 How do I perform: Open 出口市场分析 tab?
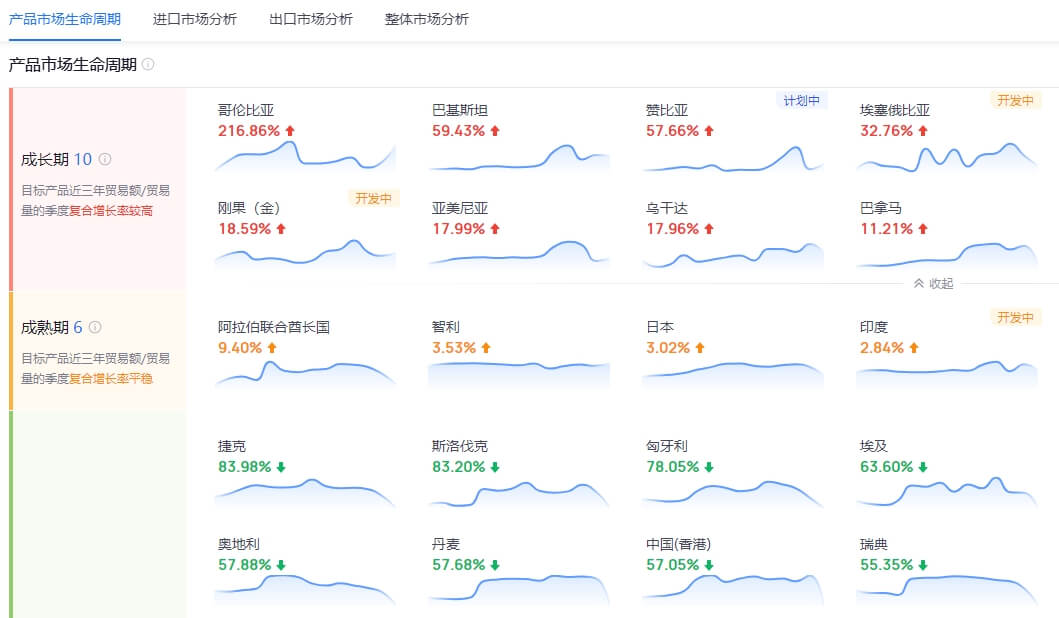311,19
